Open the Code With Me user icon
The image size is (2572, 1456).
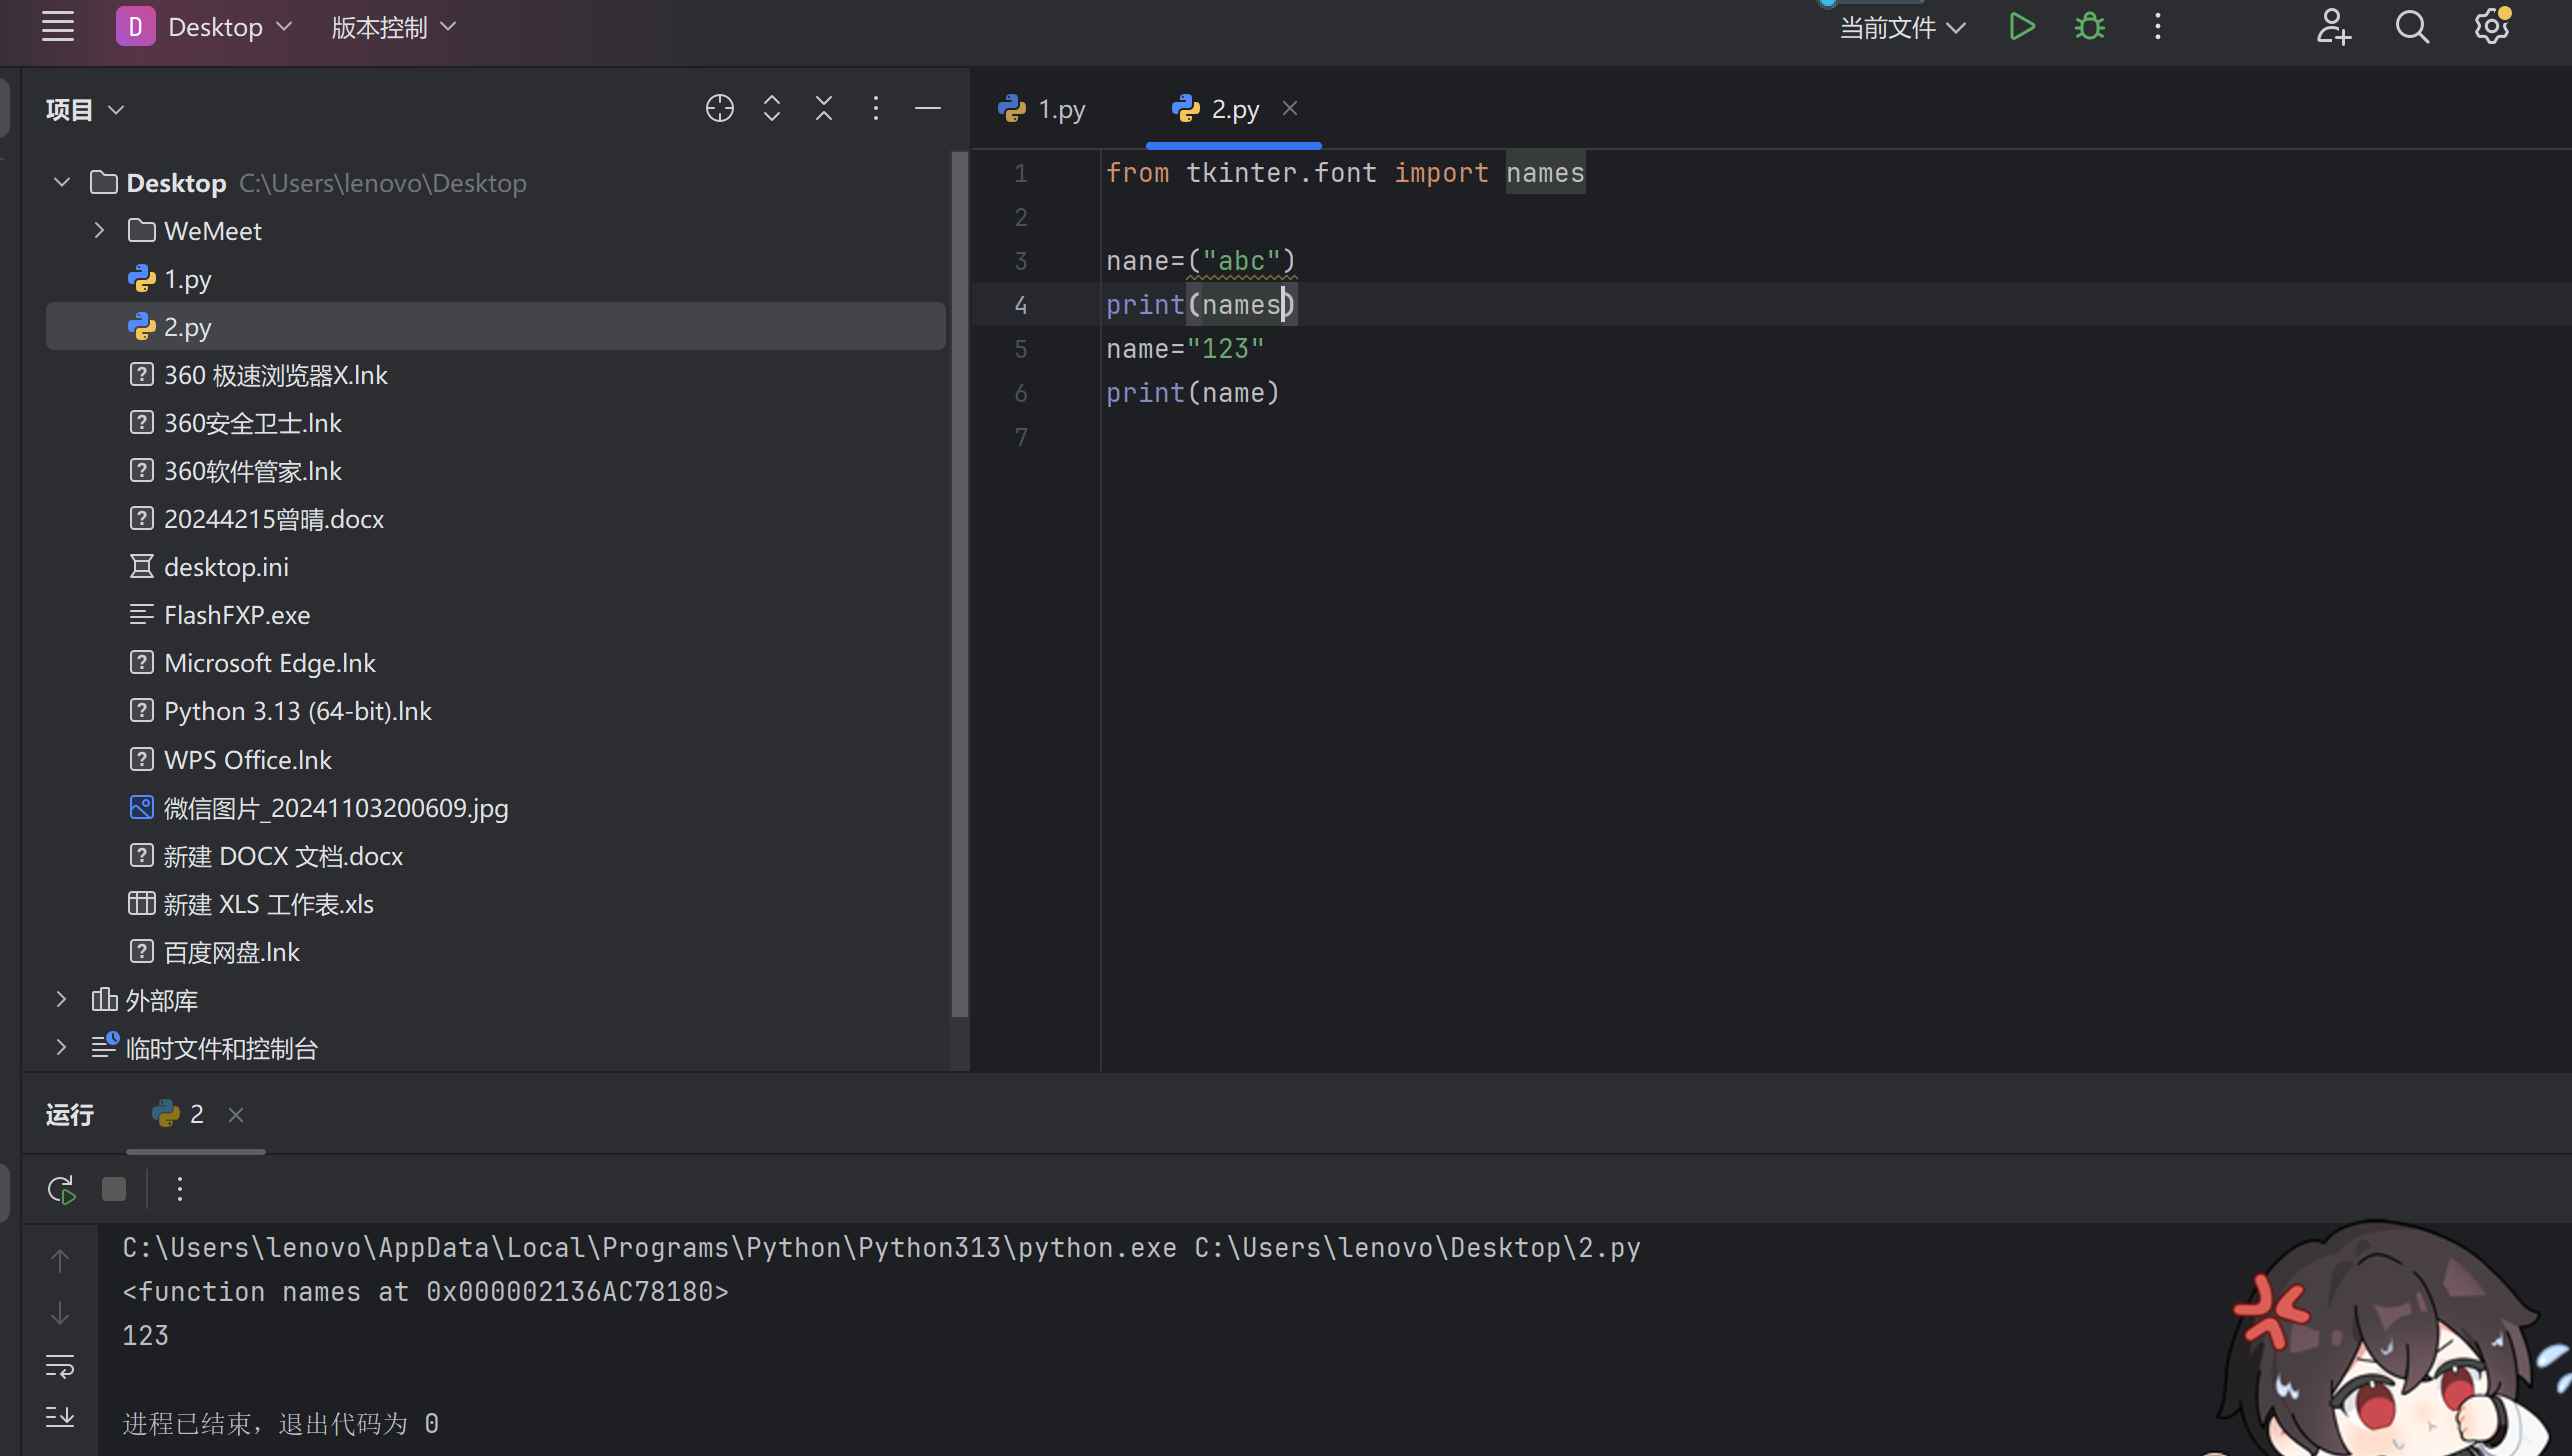tap(2332, 27)
